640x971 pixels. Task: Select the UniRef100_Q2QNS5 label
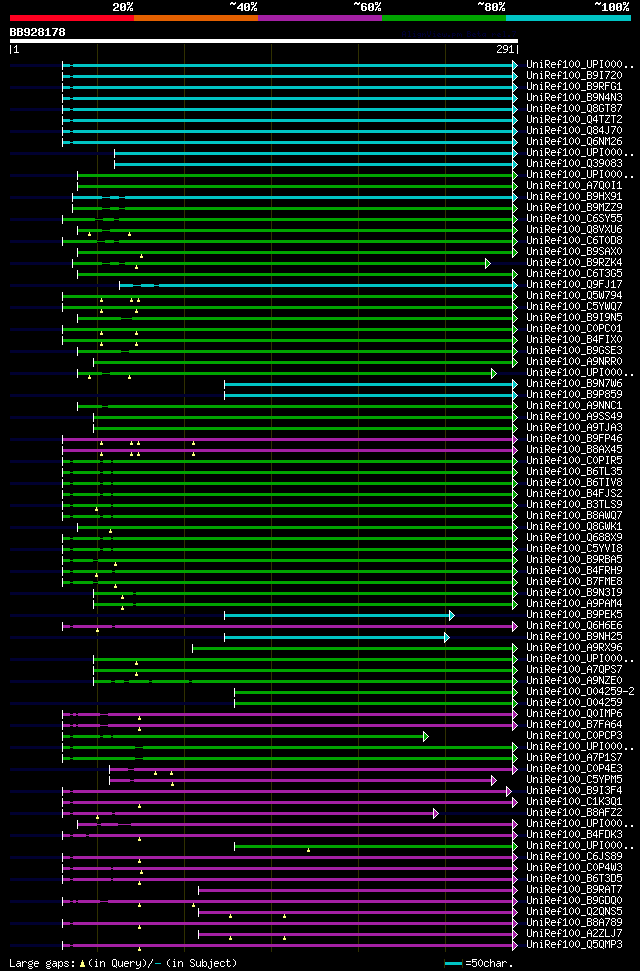(574, 912)
